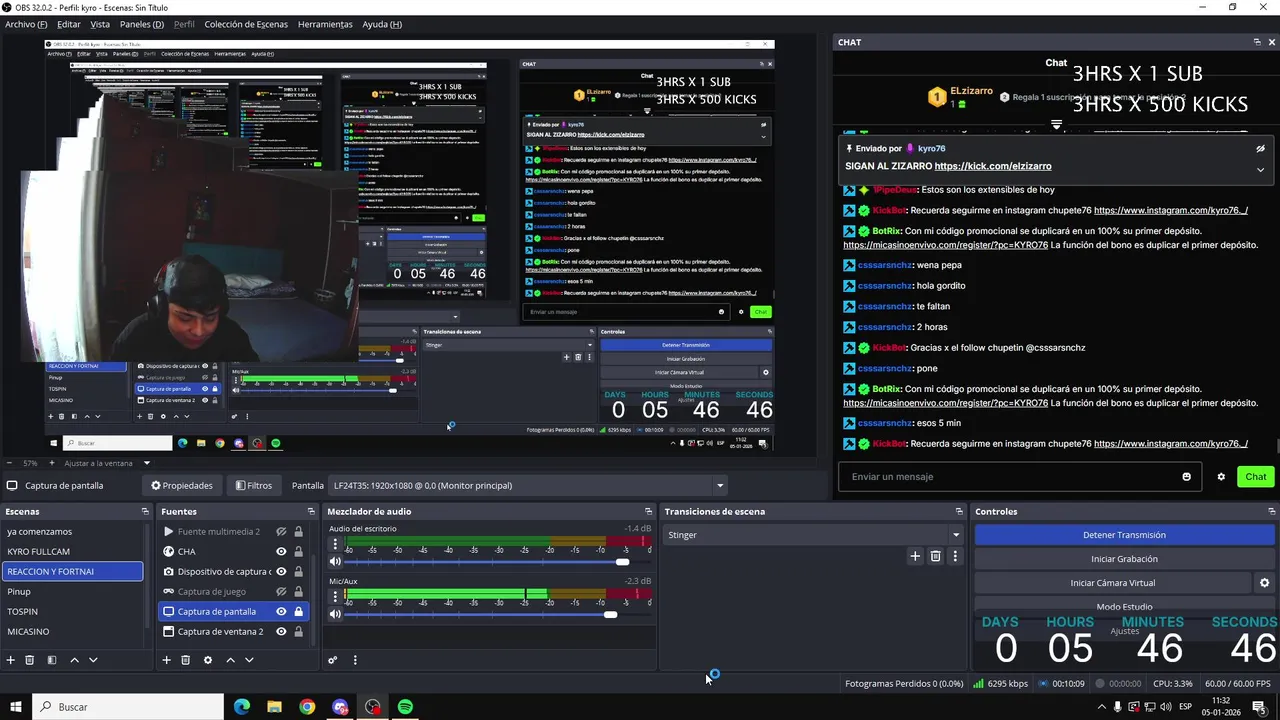The height and width of the screenshot is (720, 1280).
Task: Open Mic/Aux options dots
Action: tap(335, 597)
